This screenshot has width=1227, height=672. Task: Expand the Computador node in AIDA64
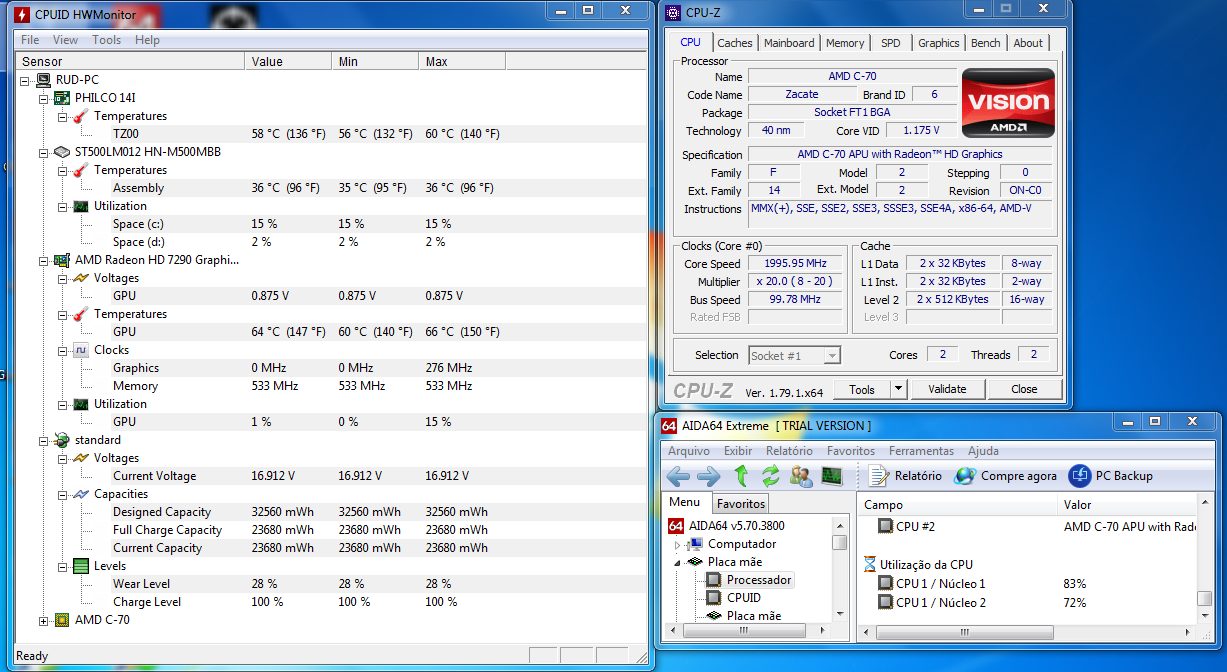(677, 545)
